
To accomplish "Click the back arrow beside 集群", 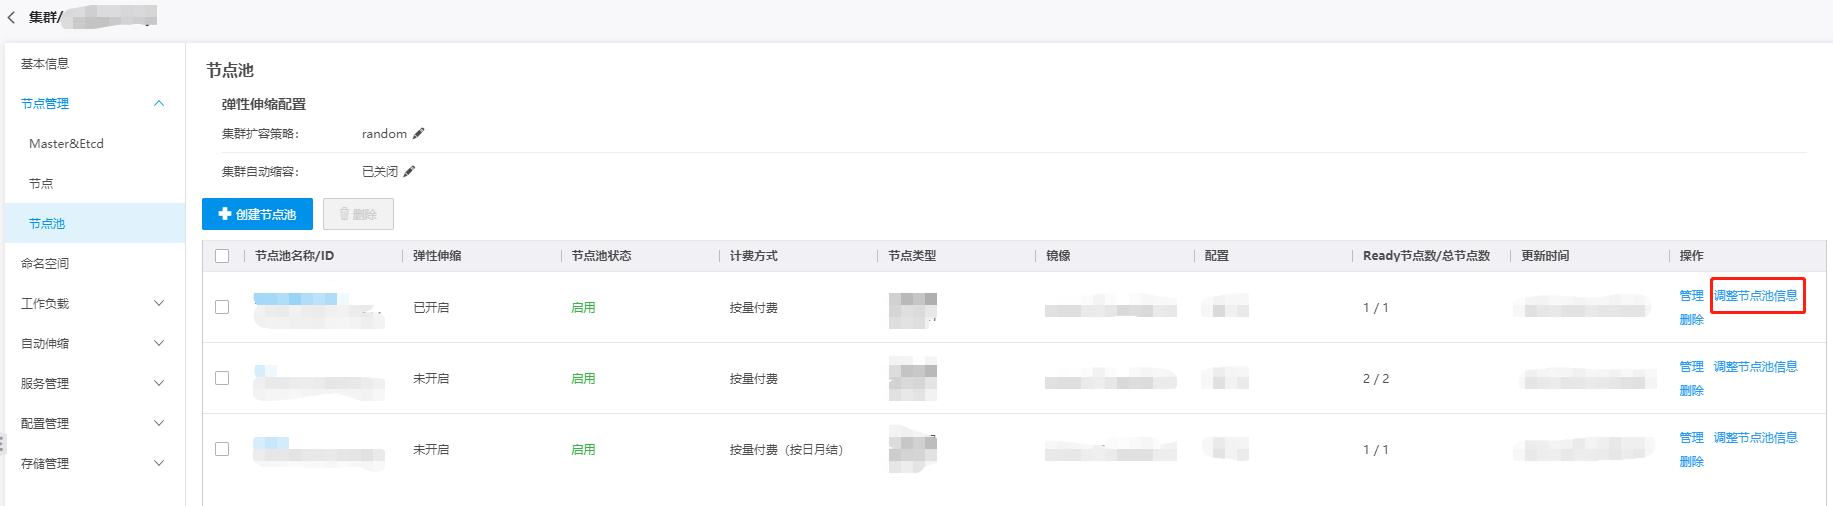I will tap(12, 17).
